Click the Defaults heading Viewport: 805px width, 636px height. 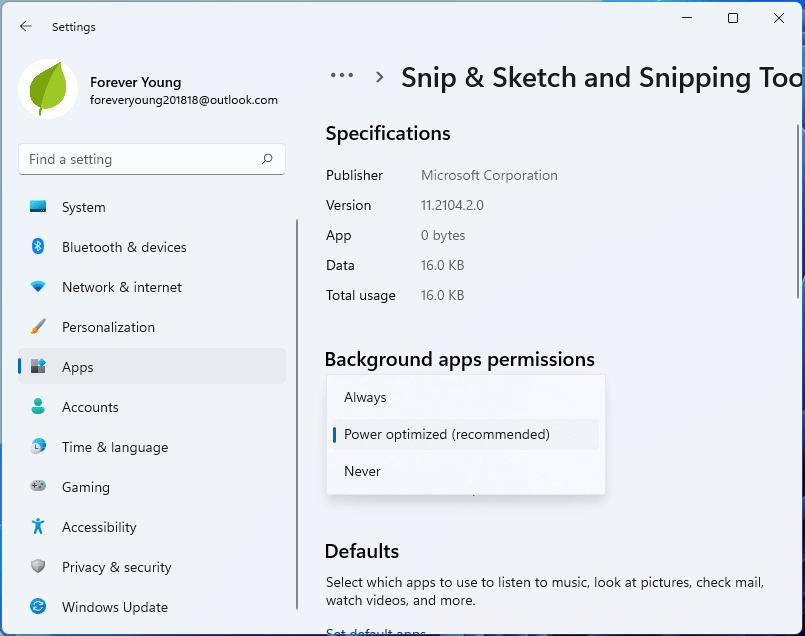362,551
